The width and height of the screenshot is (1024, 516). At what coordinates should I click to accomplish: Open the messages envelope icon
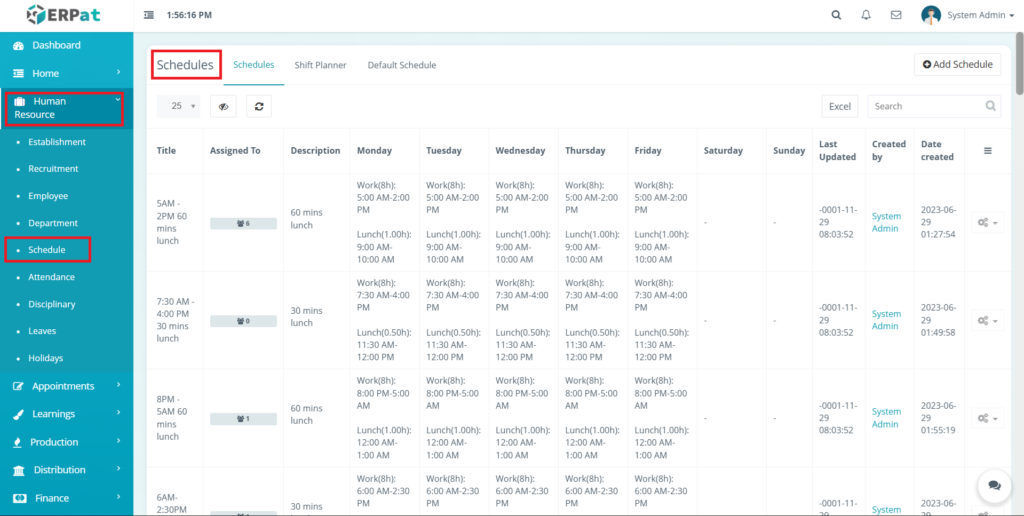pos(896,15)
